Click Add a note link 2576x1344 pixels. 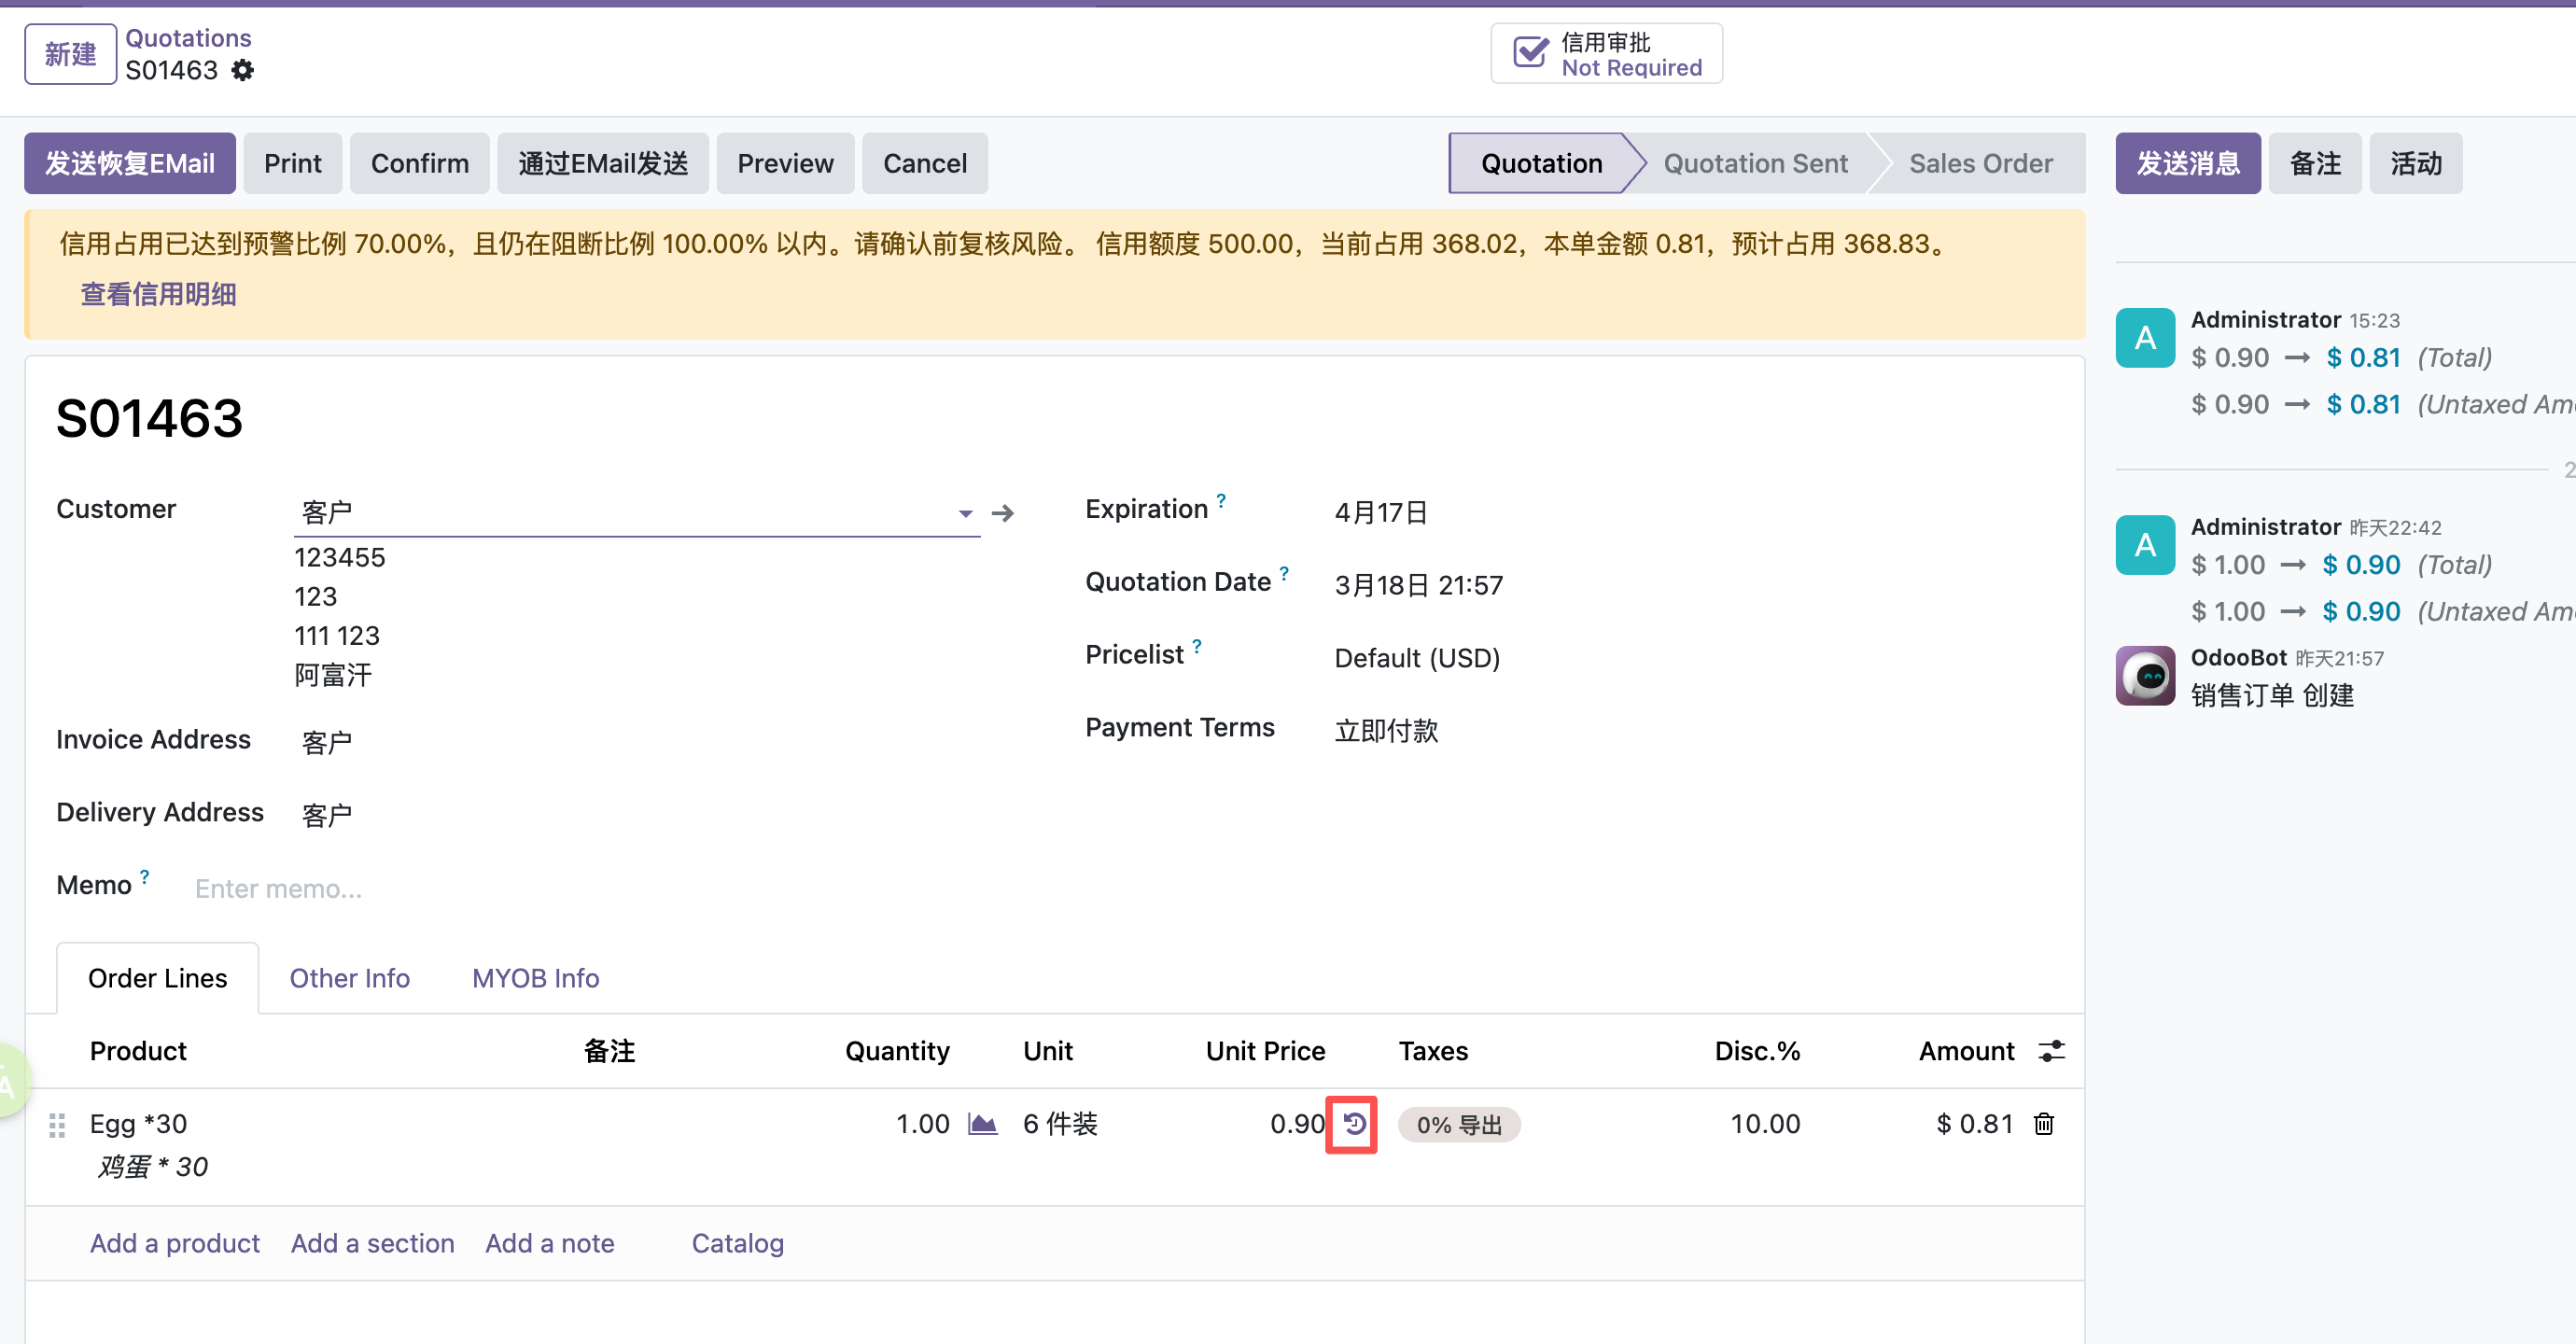tap(549, 1243)
